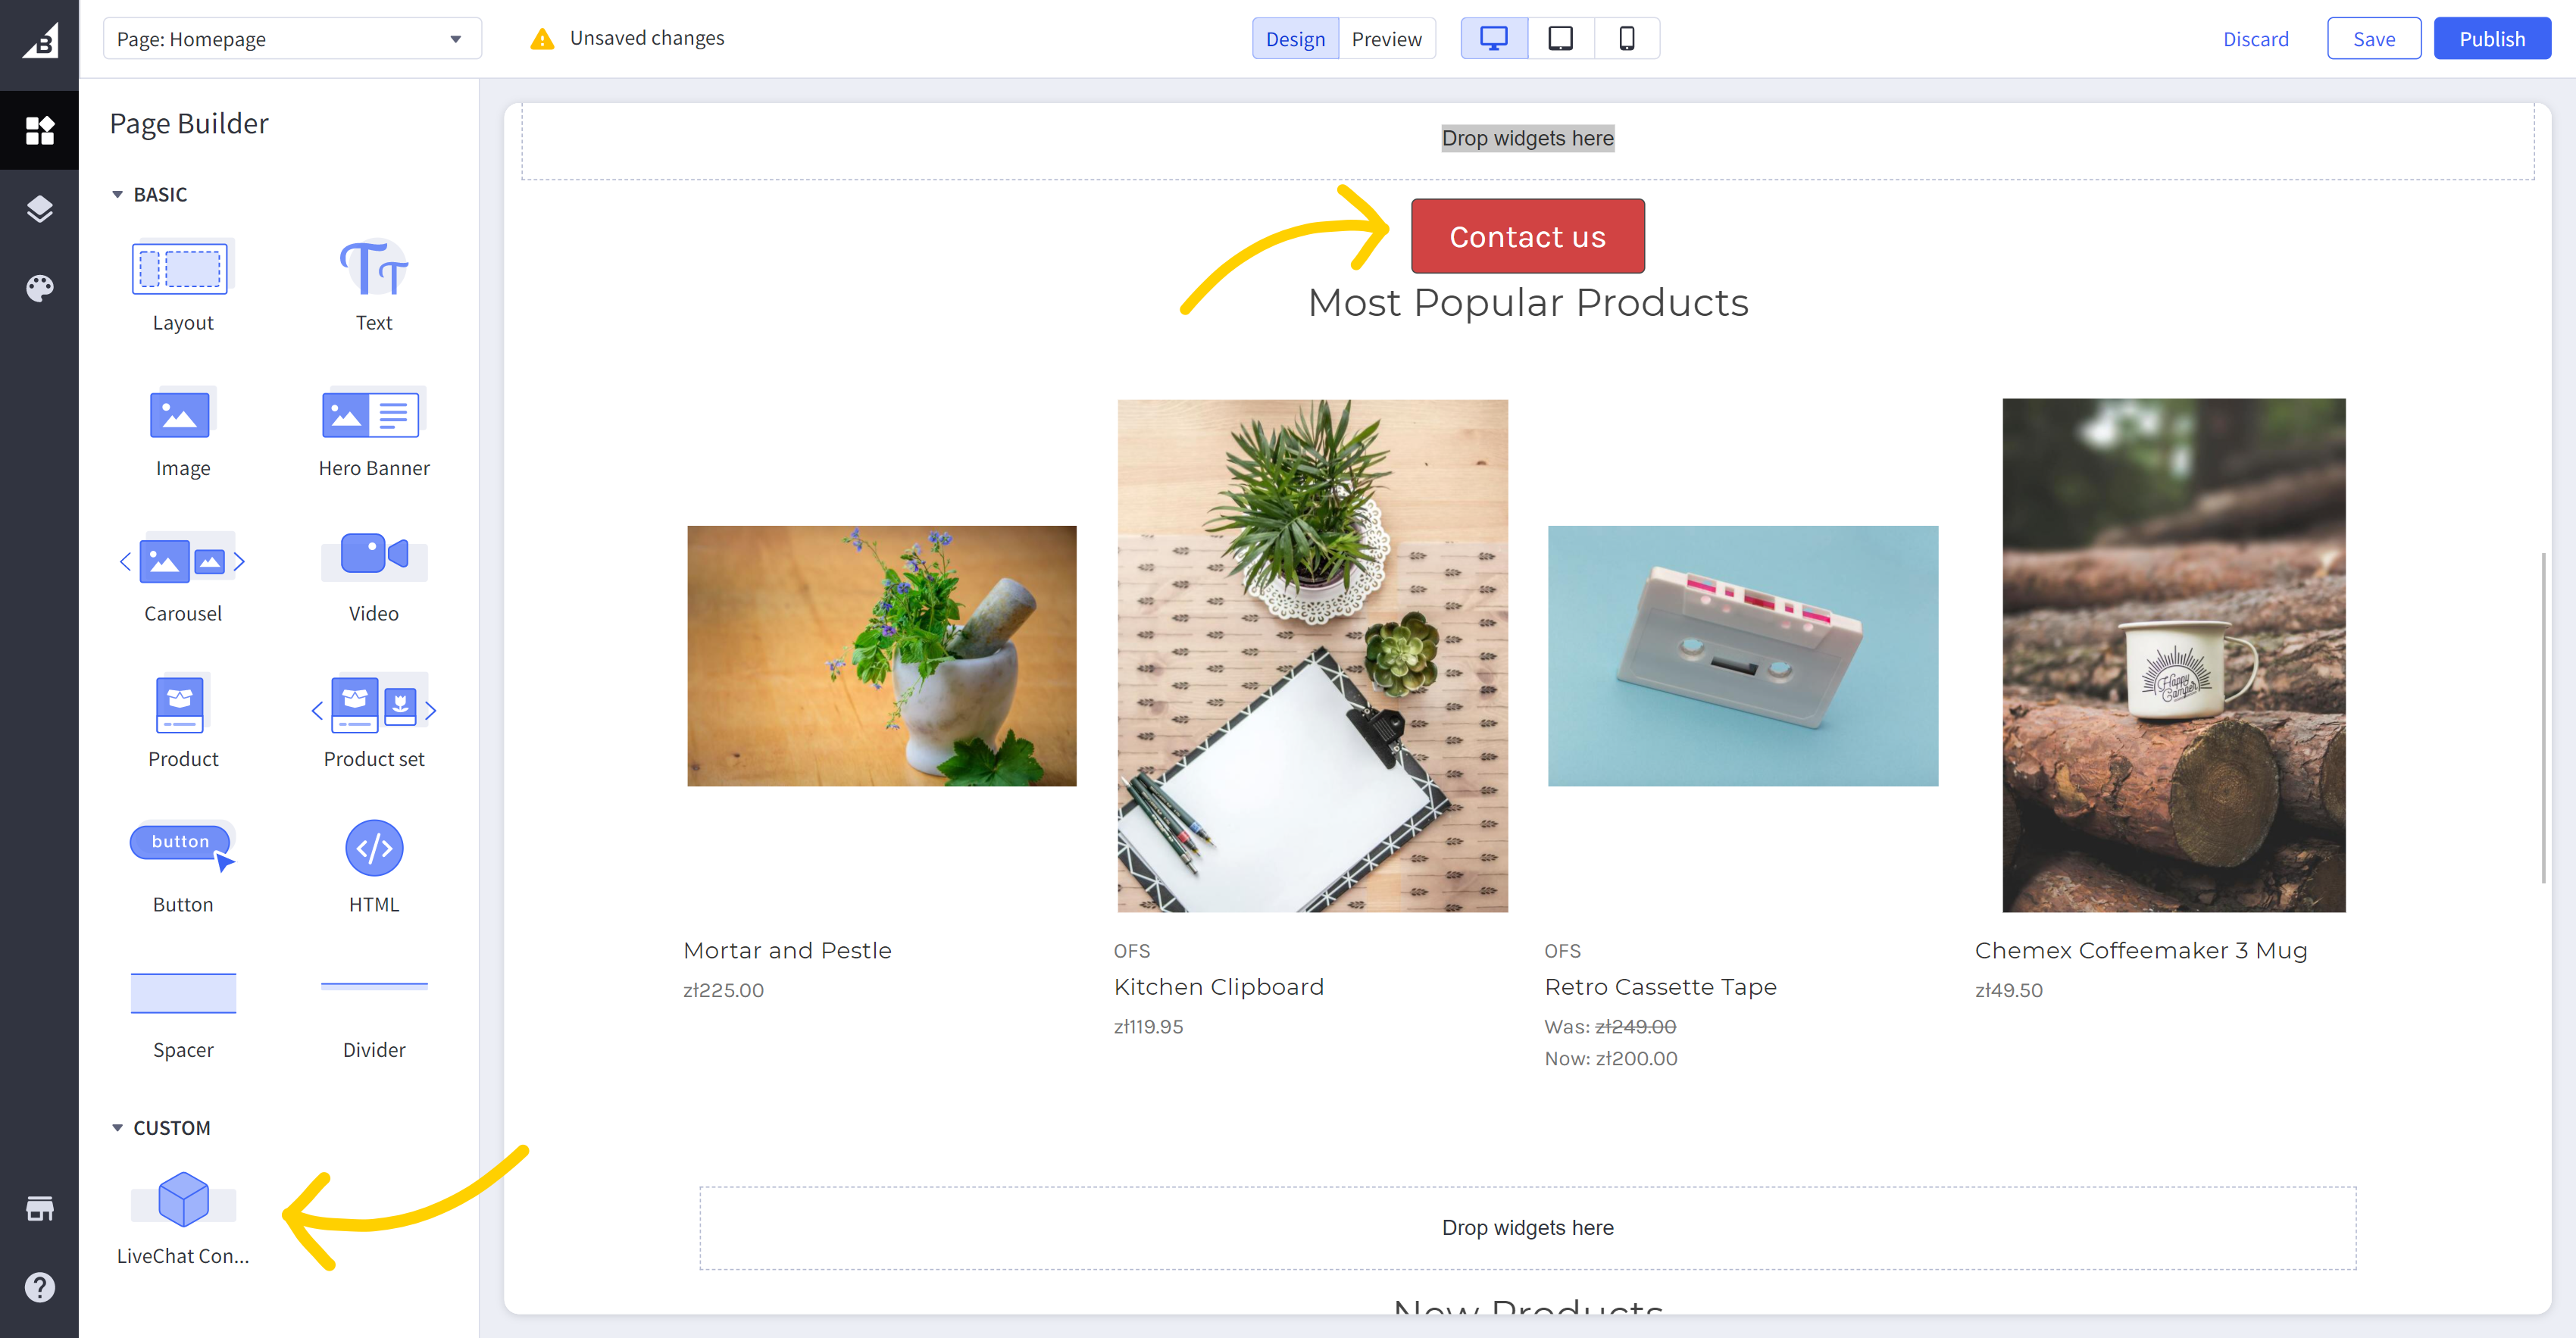
Task: Toggle mobile viewport display
Action: coord(1625,37)
